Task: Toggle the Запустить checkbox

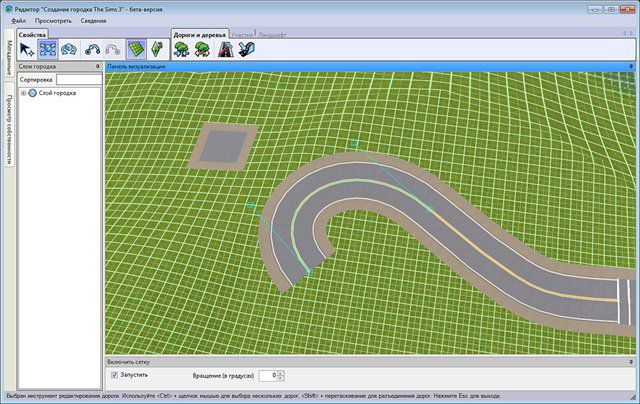Action: point(115,375)
